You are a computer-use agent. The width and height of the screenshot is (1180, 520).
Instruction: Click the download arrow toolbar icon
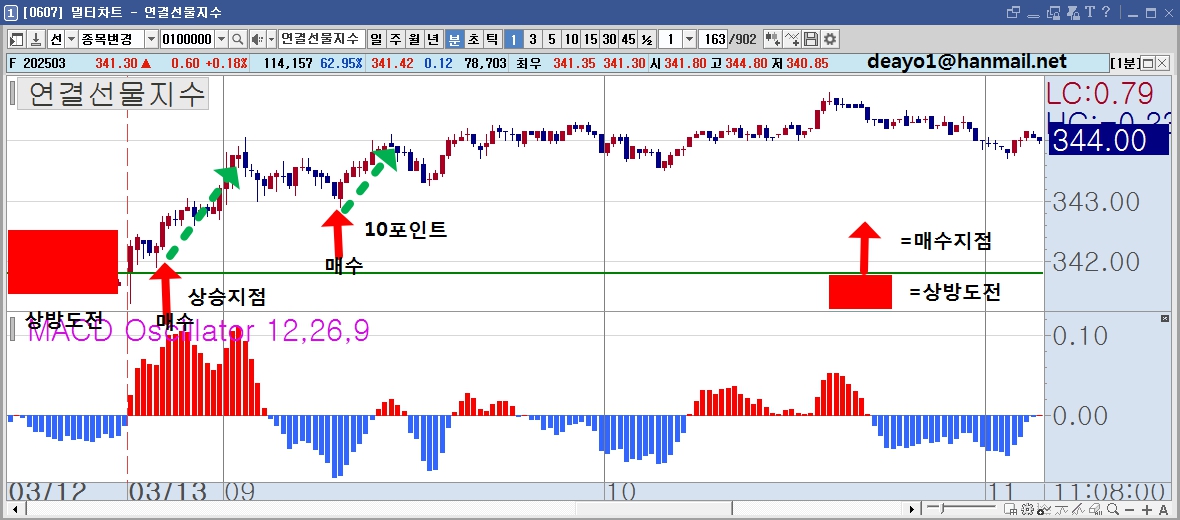coord(35,39)
